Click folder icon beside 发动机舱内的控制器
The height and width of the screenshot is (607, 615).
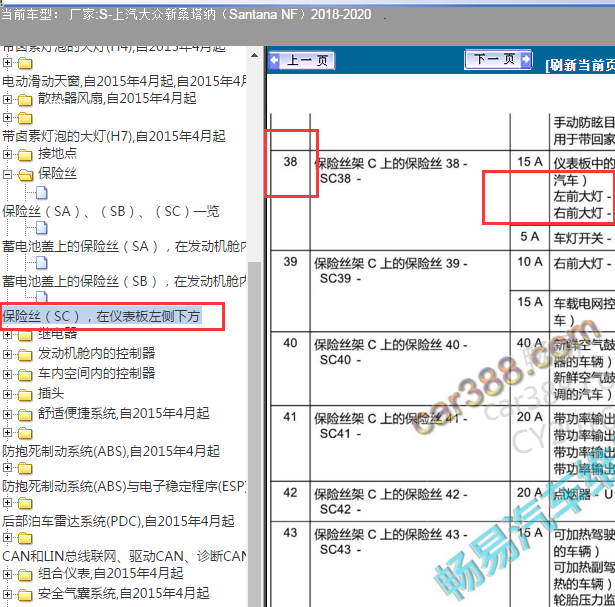click(x=25, y=355)
